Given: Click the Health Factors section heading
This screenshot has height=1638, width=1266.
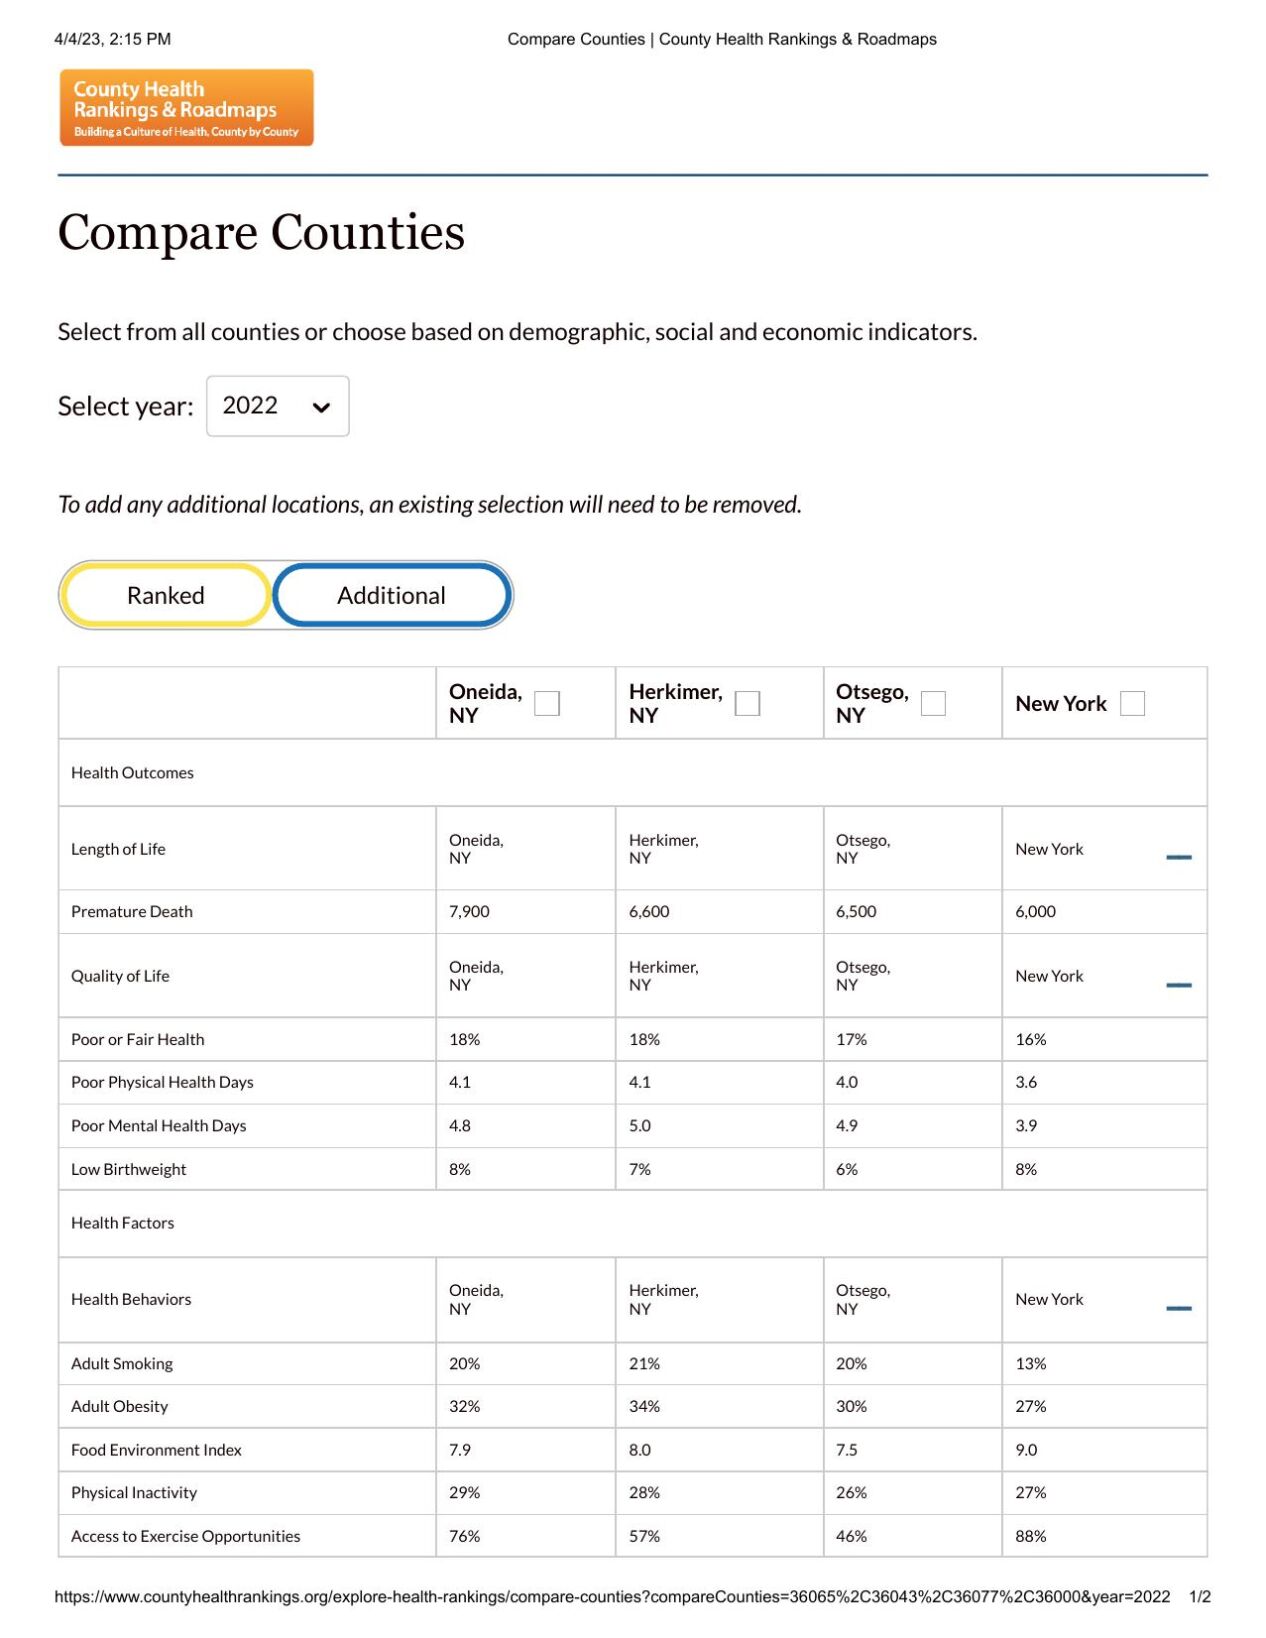Looking at the screenshot, I should [x=123, y=1222].
